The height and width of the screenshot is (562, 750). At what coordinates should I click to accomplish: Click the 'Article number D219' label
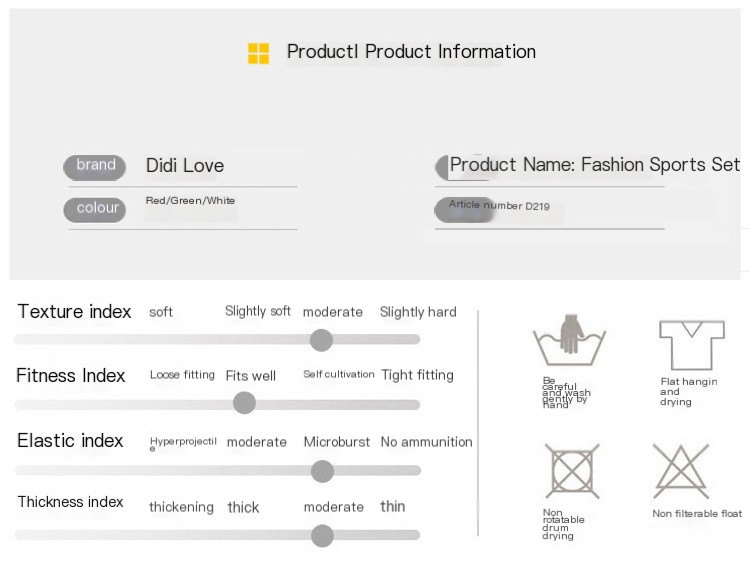pyautogui.click(x=499, y=205)
